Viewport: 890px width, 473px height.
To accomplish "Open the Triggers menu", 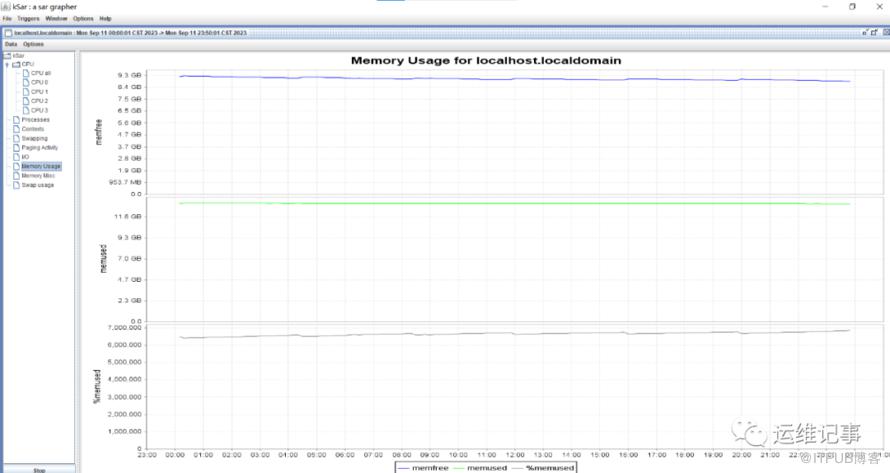I will point(28,19).
